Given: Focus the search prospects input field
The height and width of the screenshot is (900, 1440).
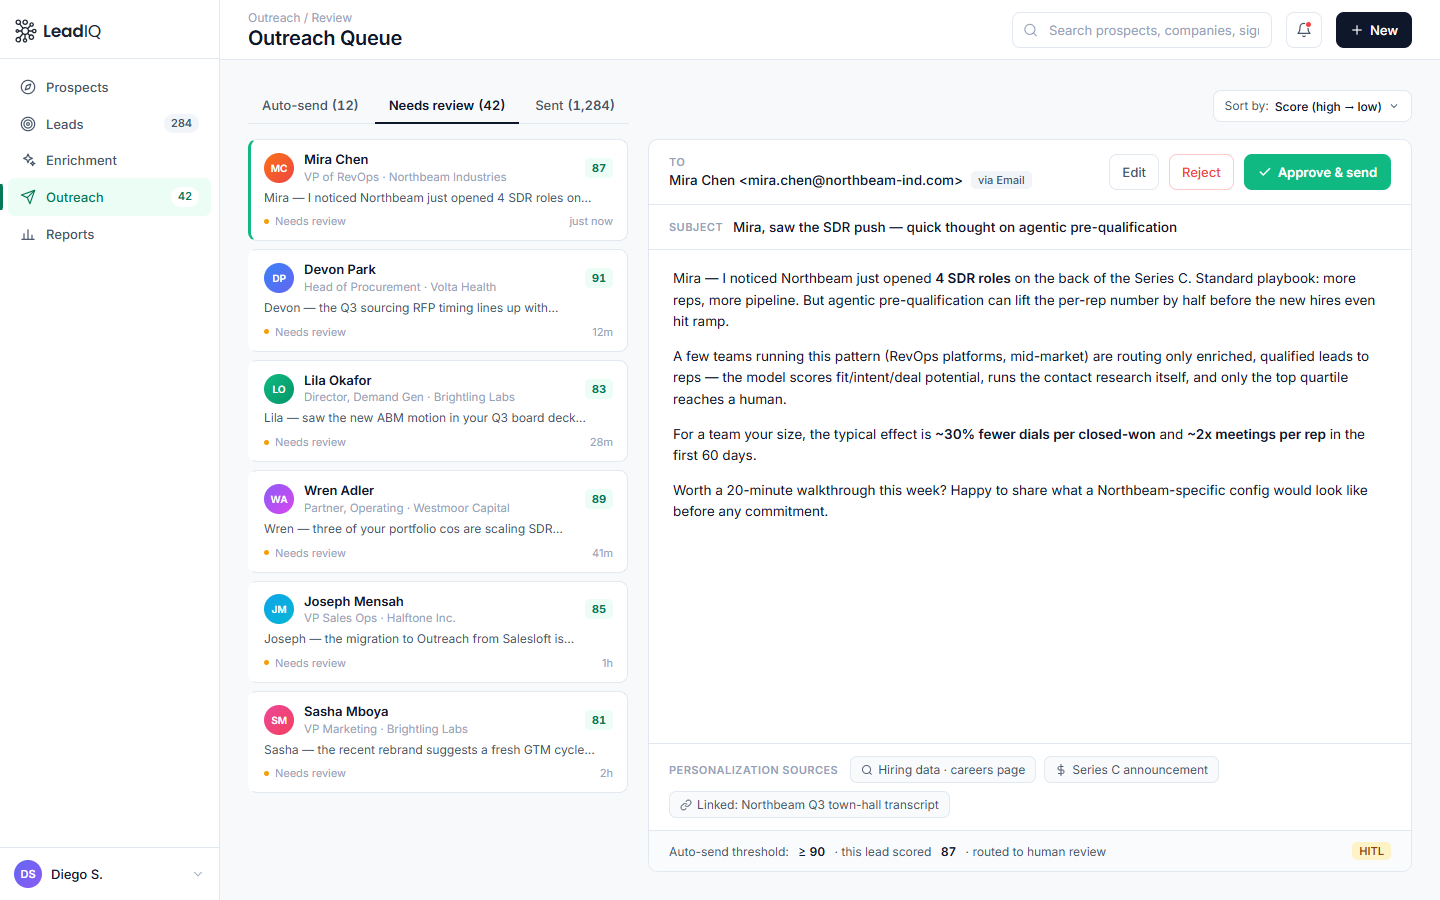Looking at the screenshot, I should tap(1142, 30).
